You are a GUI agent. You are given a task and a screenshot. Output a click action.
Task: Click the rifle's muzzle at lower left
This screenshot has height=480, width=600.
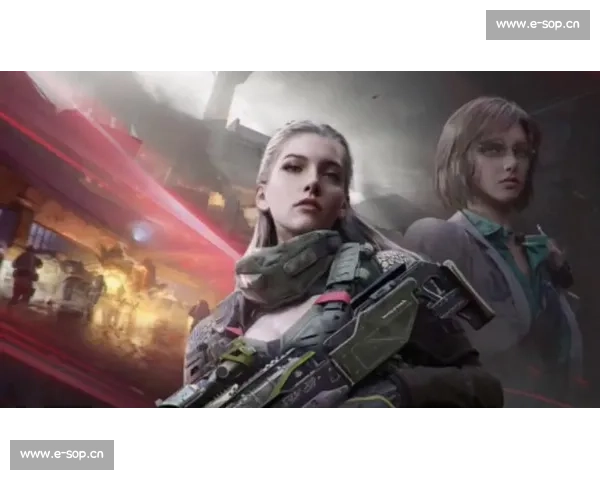[x=175, y=398]
